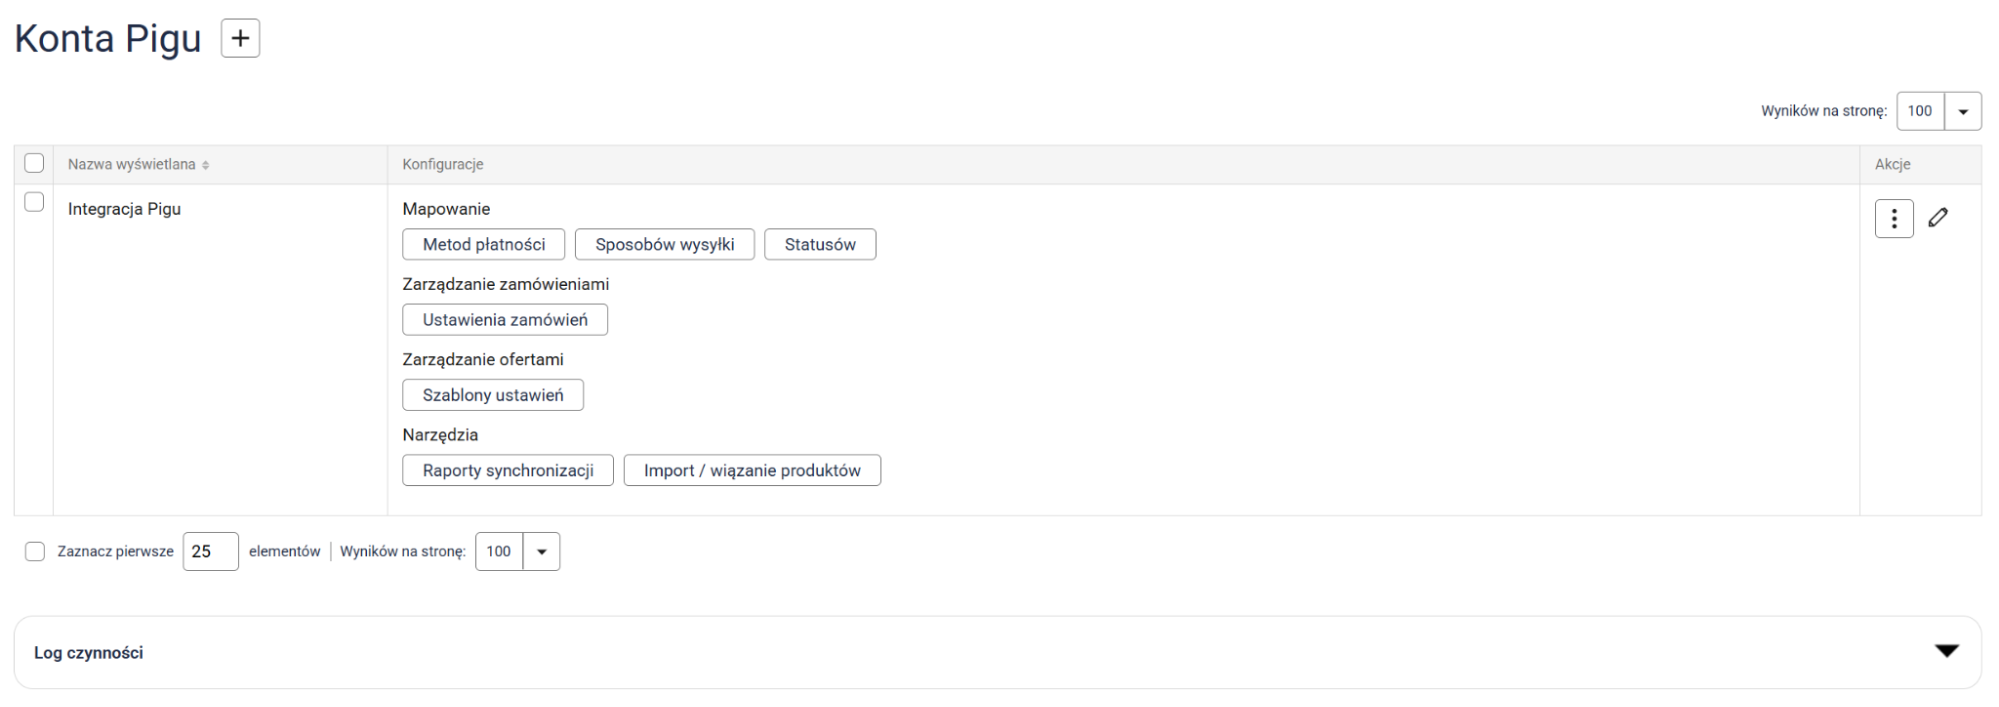Expand the Log czynności panel

1945,652
